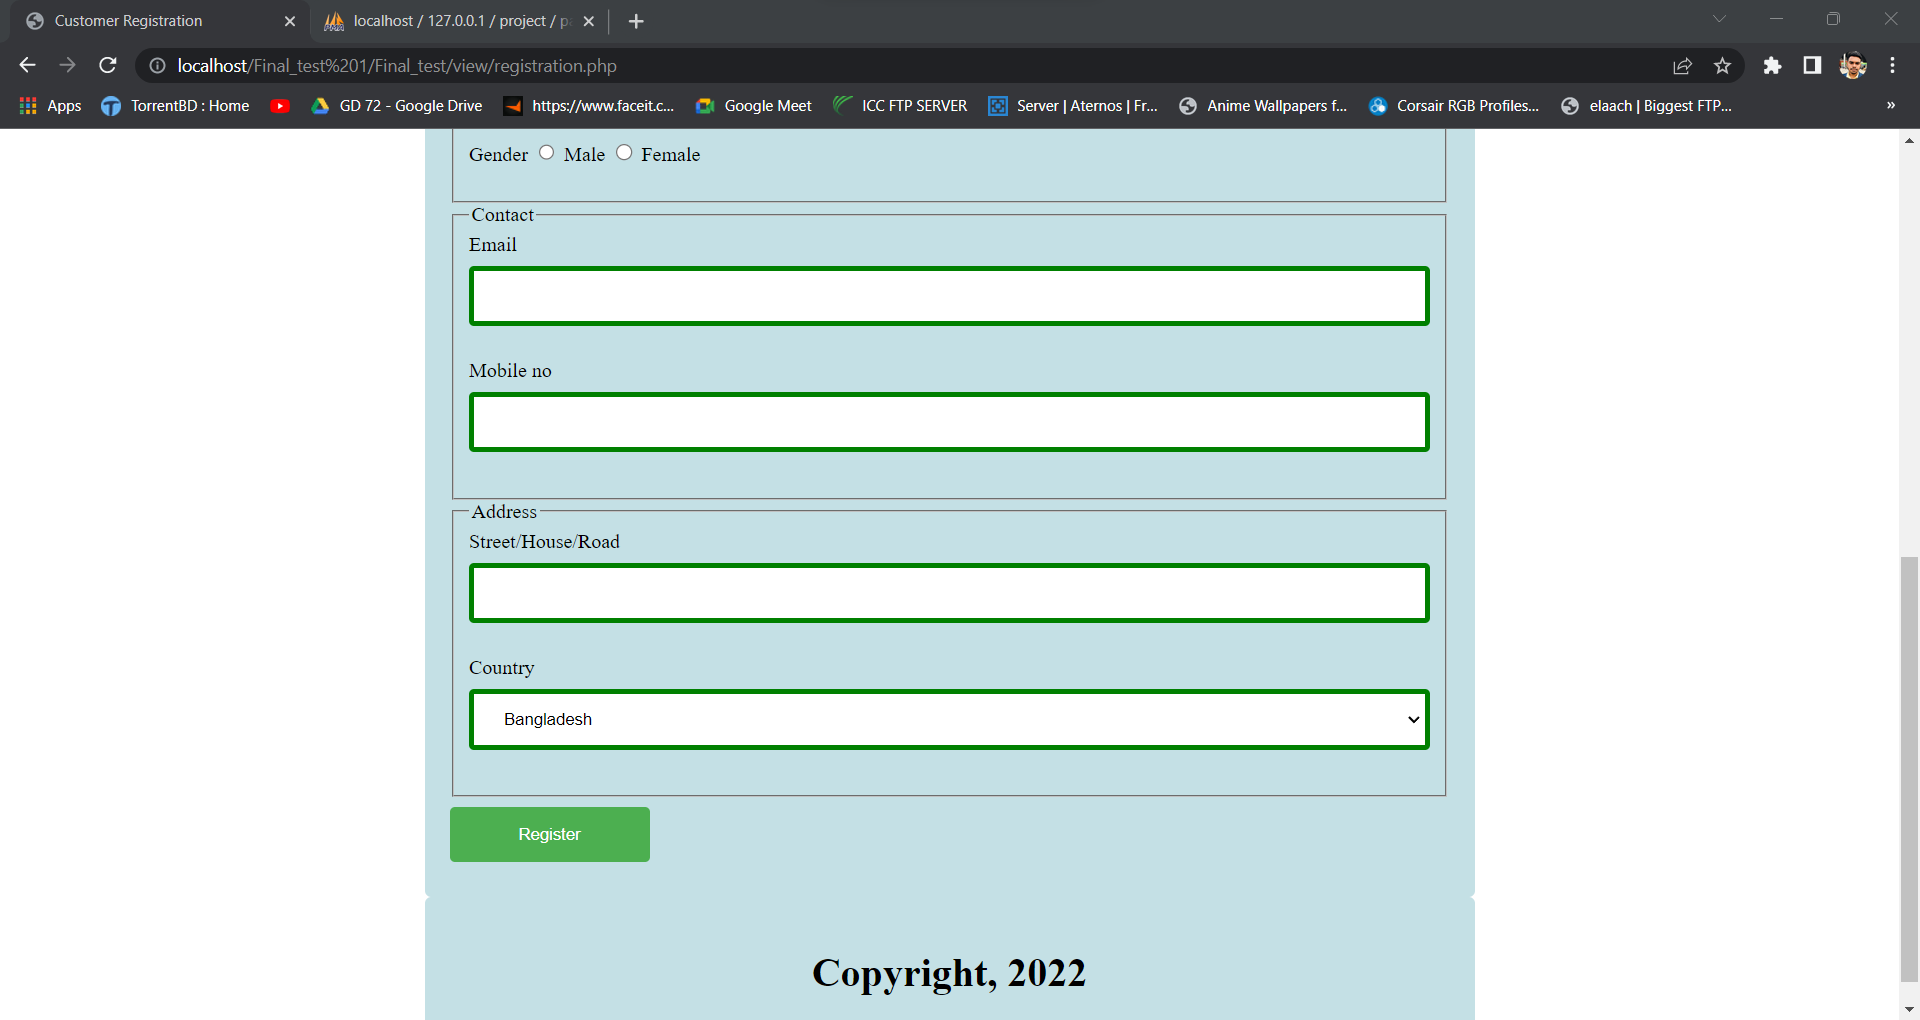Click the site info icon in address bar
Screen dimensions: 1920x1020
coord(157,65)
